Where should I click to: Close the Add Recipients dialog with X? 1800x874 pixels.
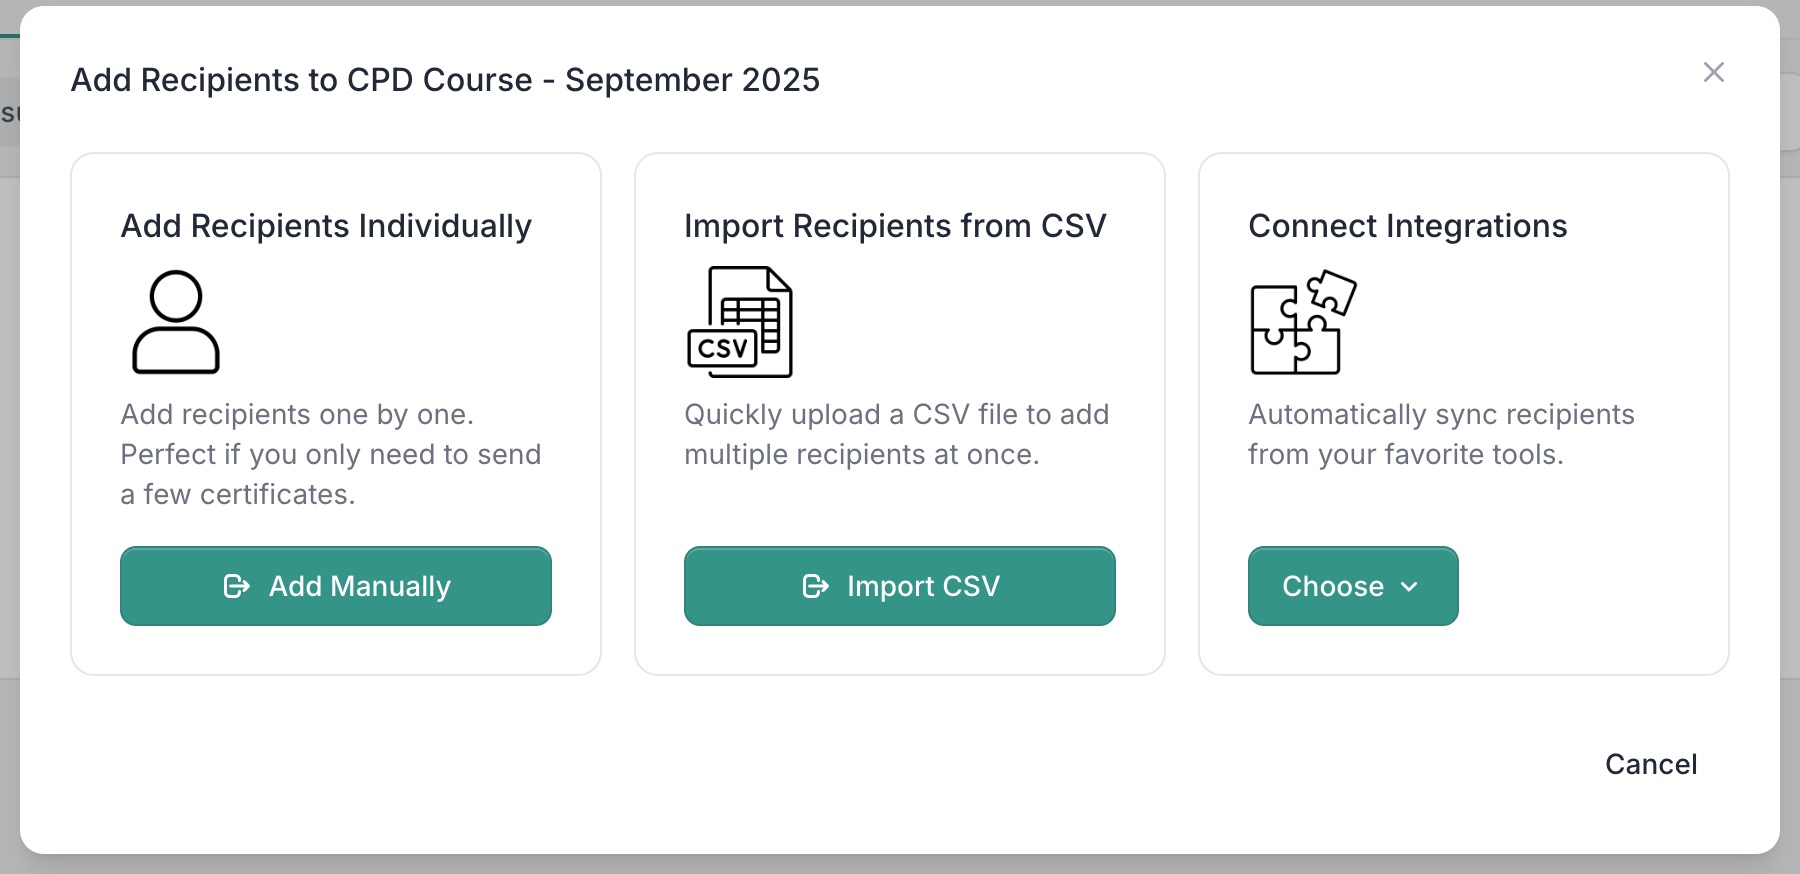[x=1713, y=72]
